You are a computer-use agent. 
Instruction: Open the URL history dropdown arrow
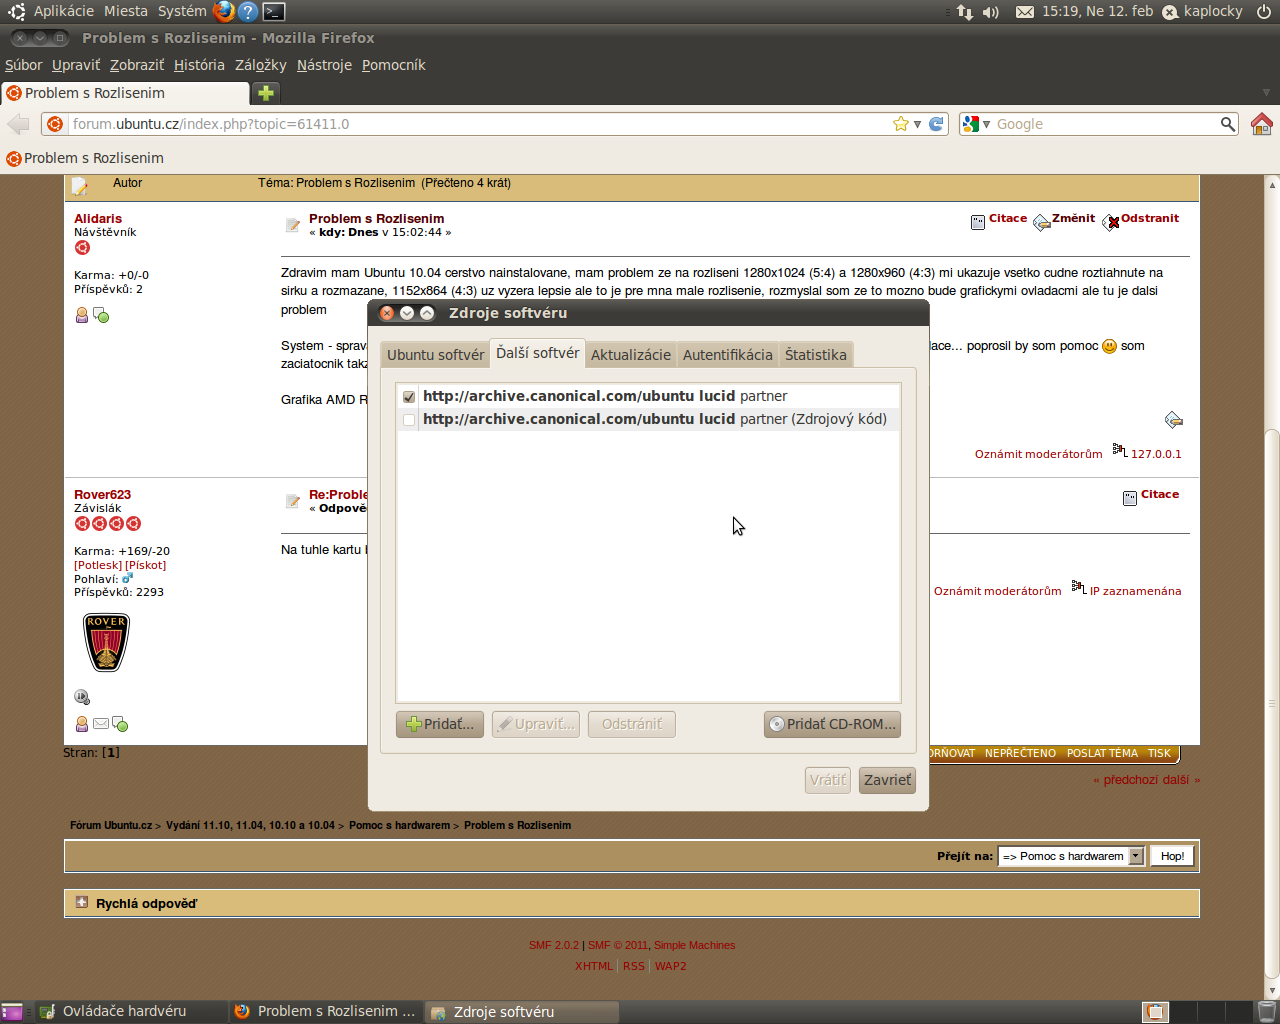click(x=917, y=124)
